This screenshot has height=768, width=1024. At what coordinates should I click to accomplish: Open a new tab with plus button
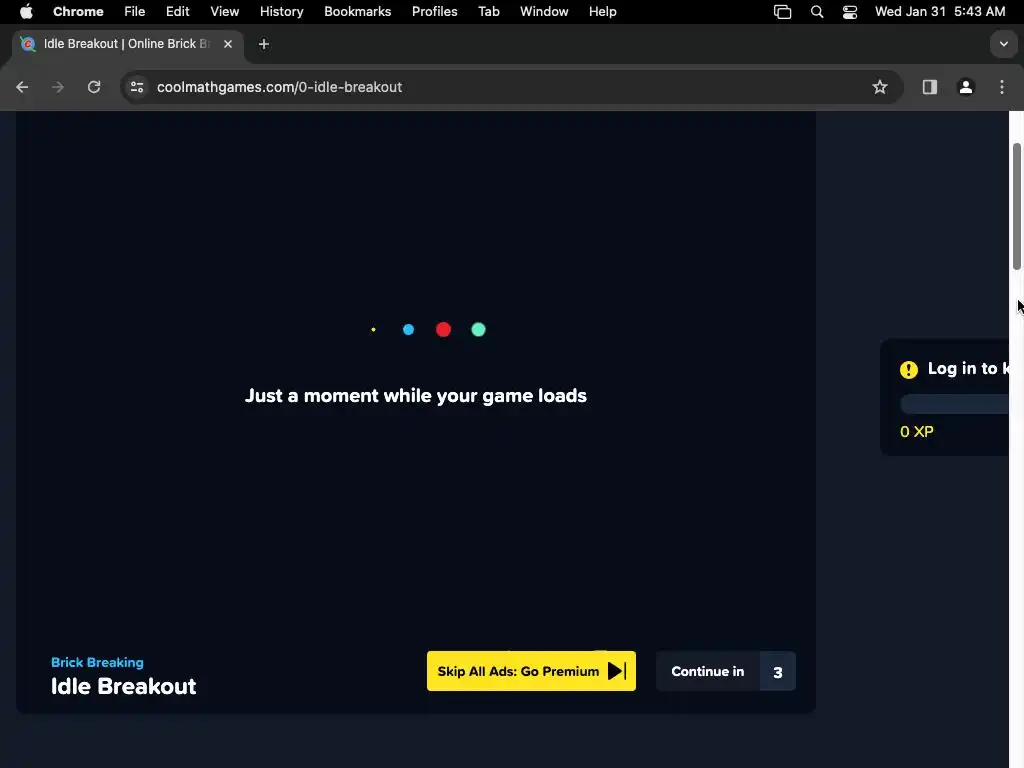[x=264, y=44]
